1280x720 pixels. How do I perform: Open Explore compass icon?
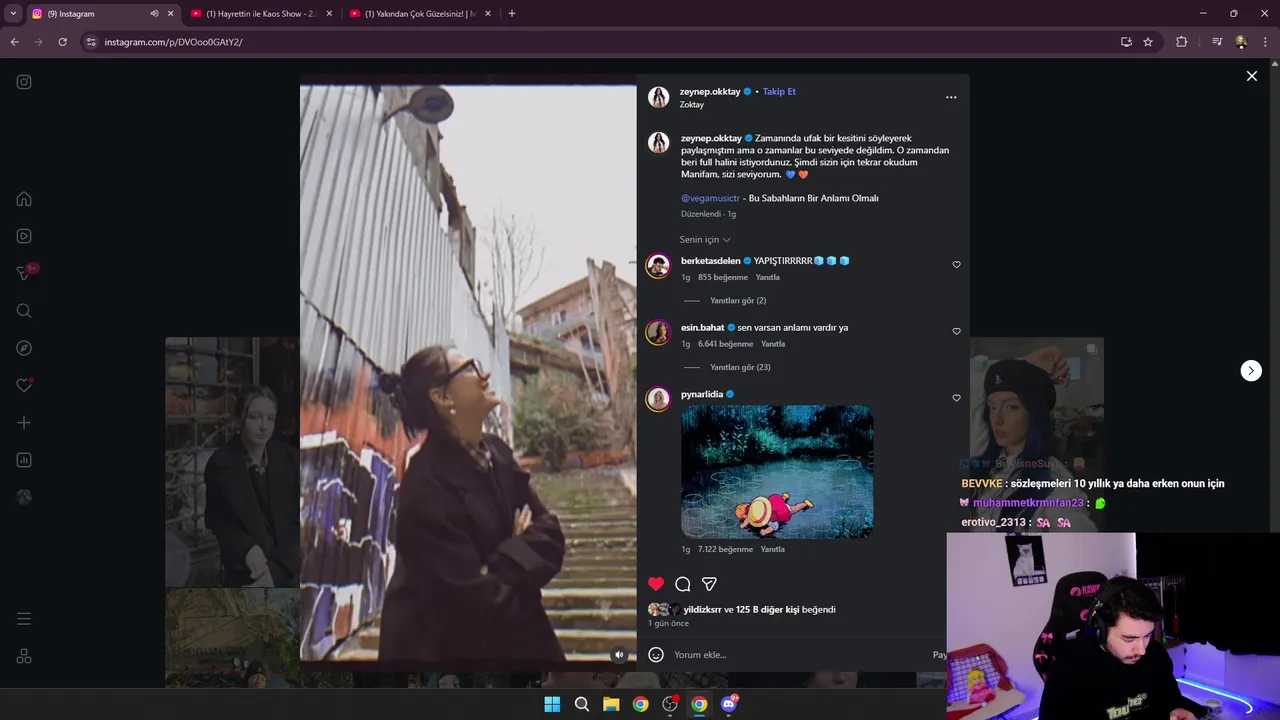coord(24,348)
